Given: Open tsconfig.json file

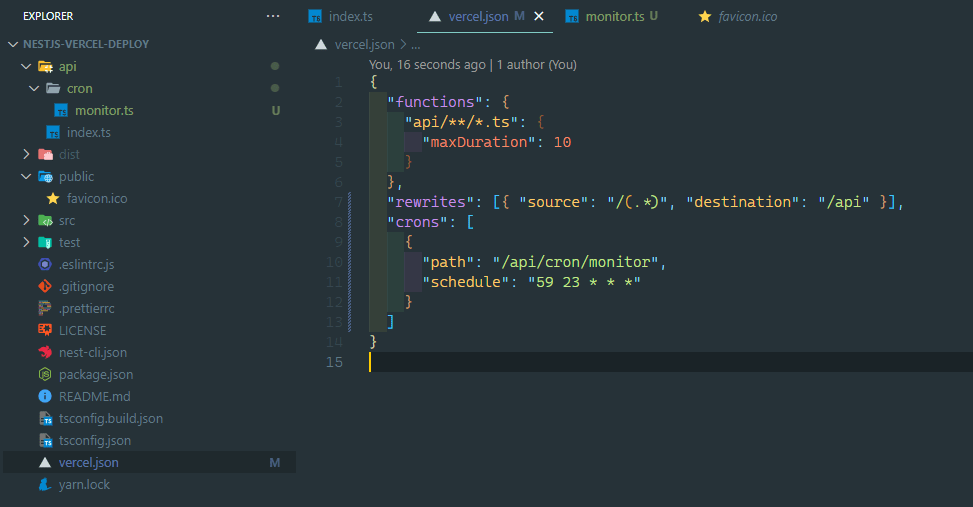Looking at the screenshot, I should click(94, 440).
